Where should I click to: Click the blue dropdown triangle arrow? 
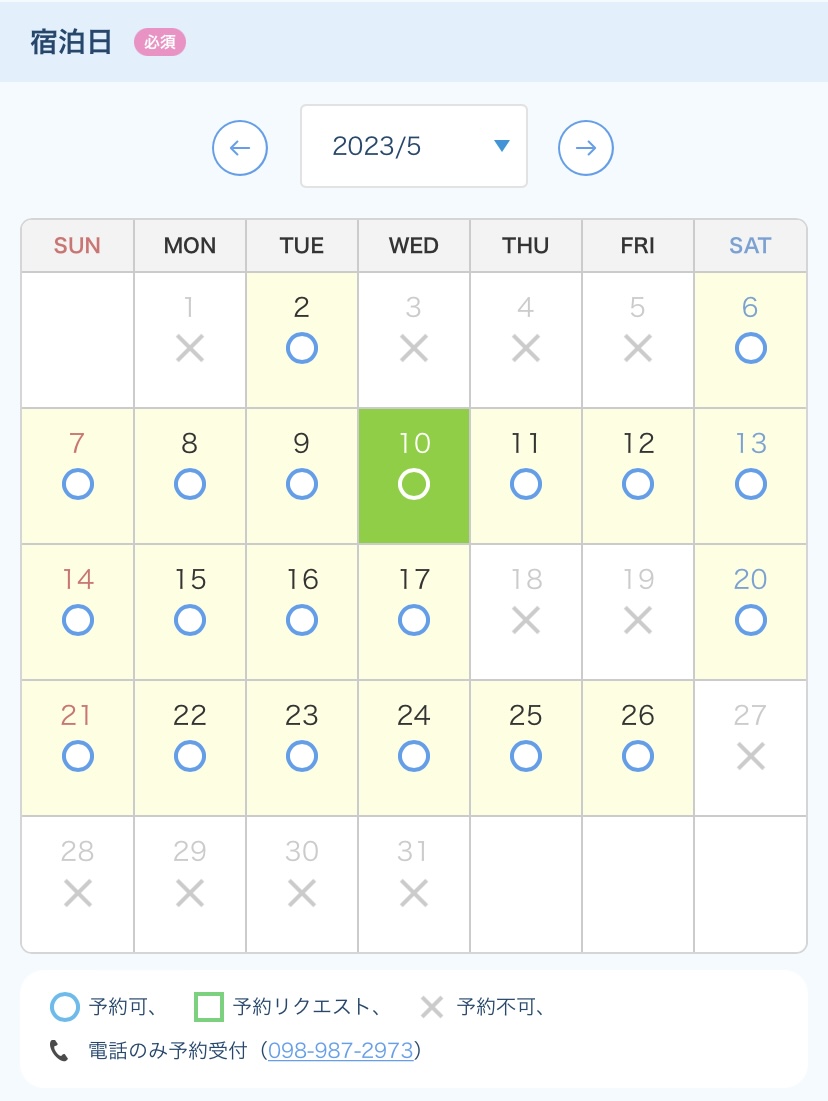click(501, 145)
